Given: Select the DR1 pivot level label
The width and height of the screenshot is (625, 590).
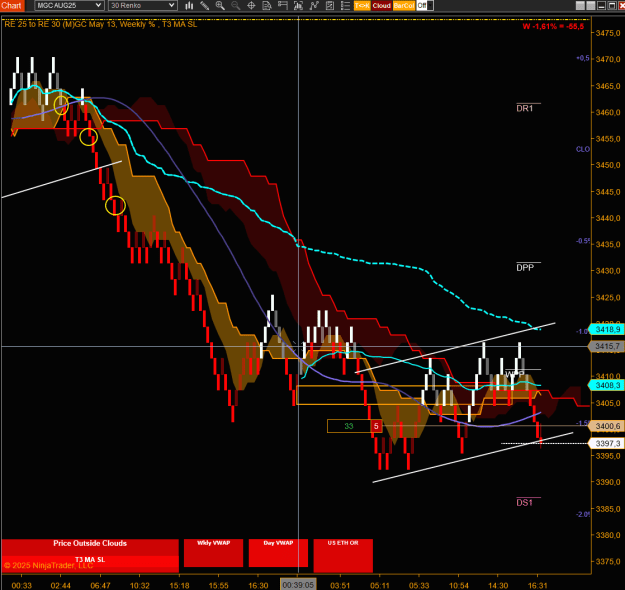Looking at the screenshot, I should click(525, 108).
